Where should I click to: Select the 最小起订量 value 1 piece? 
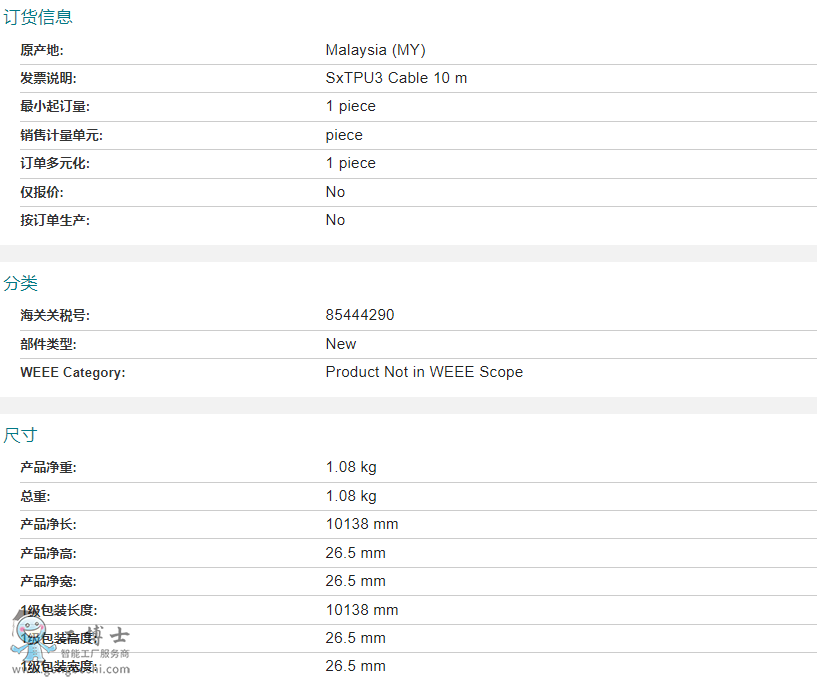(351, 106)
